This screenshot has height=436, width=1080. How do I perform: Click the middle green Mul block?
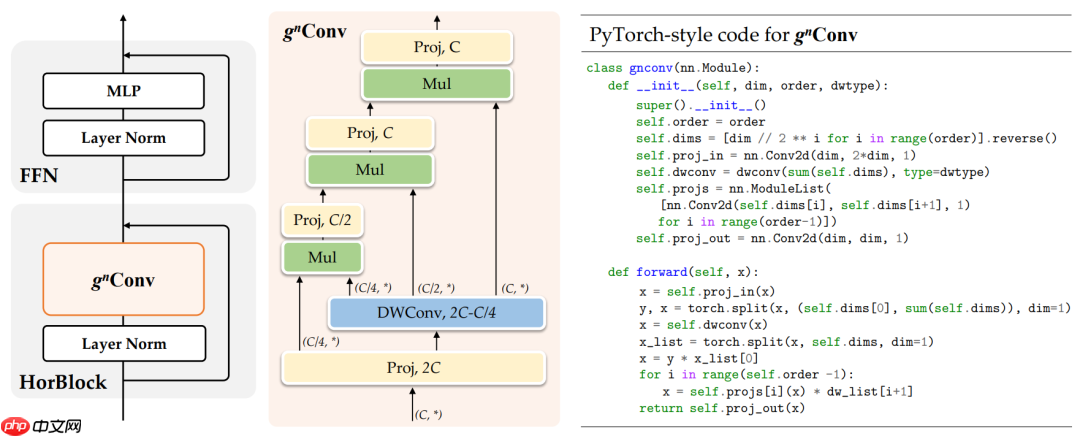pyautogui.click(x=369, y=169)
